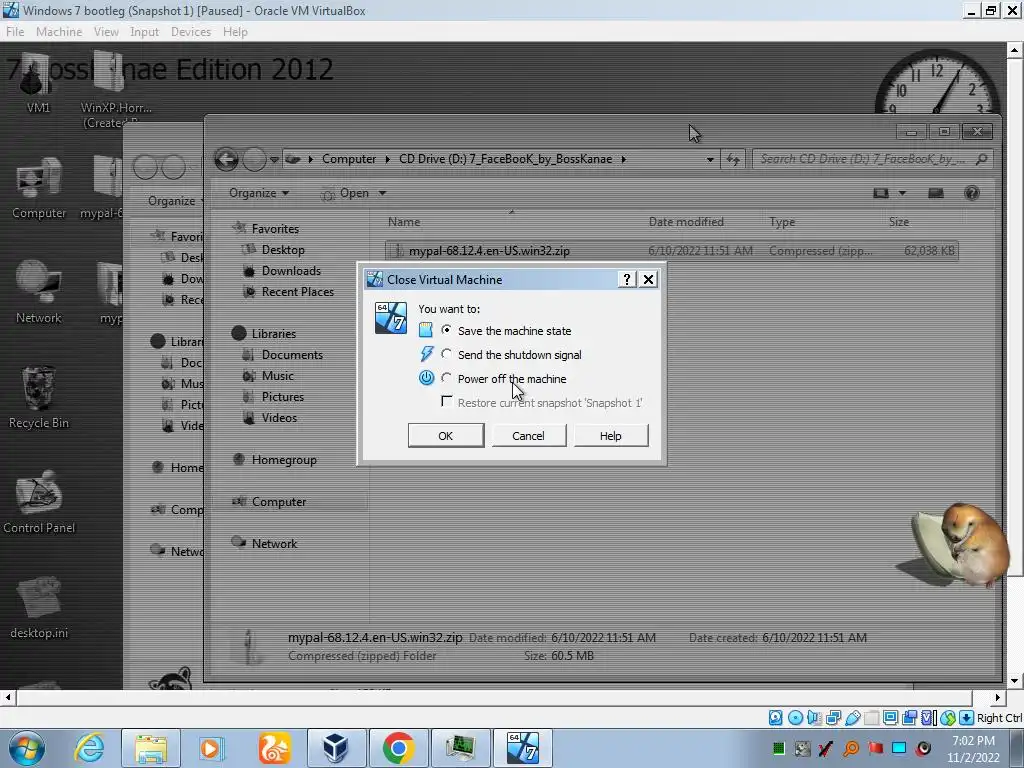Open Windows Explorer from the taskbar
Viewport: 1024px width, 768px height.
click(x=151, y=748)
